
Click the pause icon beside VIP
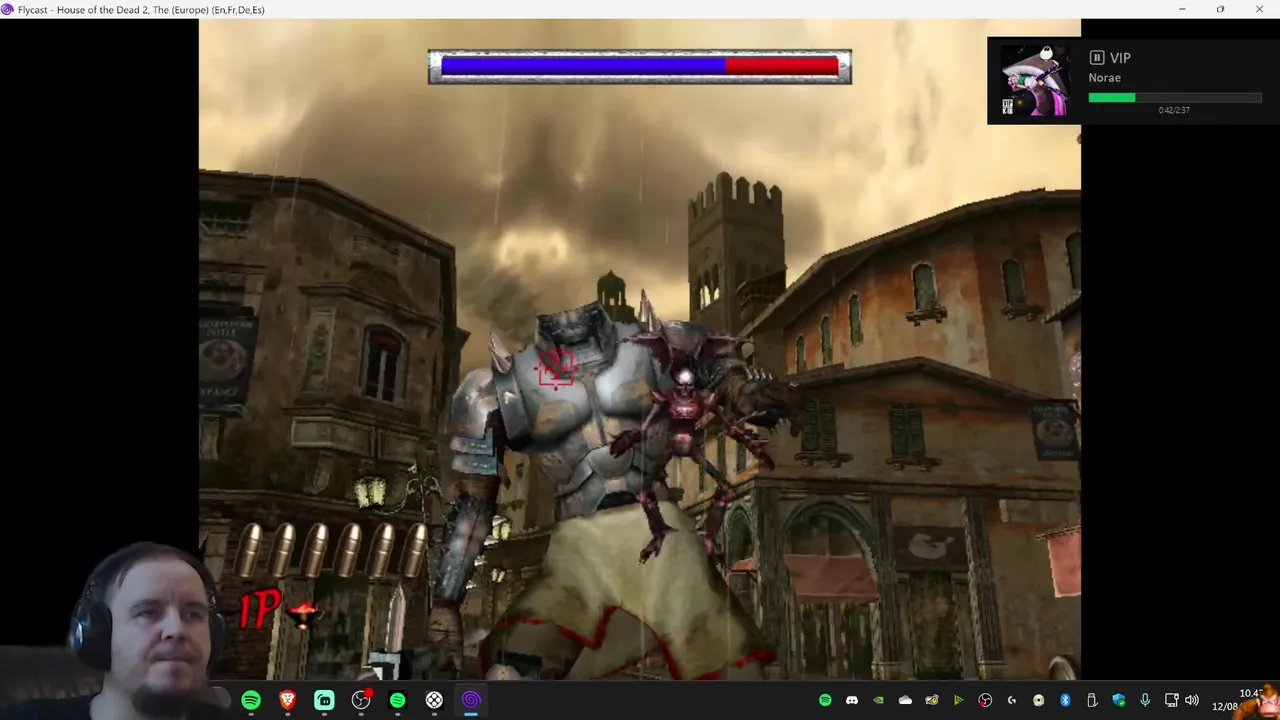pyautogui.click(x=1097, y=58)
